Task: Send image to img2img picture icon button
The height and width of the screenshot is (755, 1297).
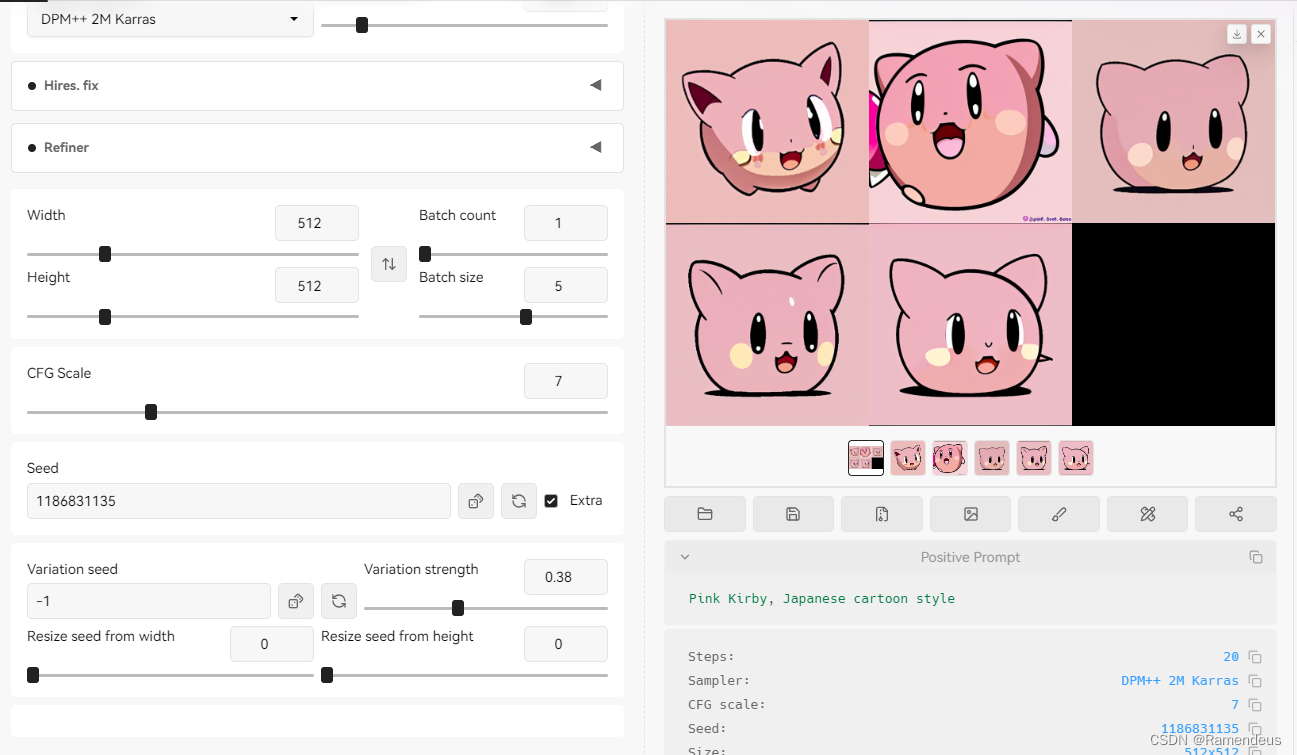Action: pos(970,514)
